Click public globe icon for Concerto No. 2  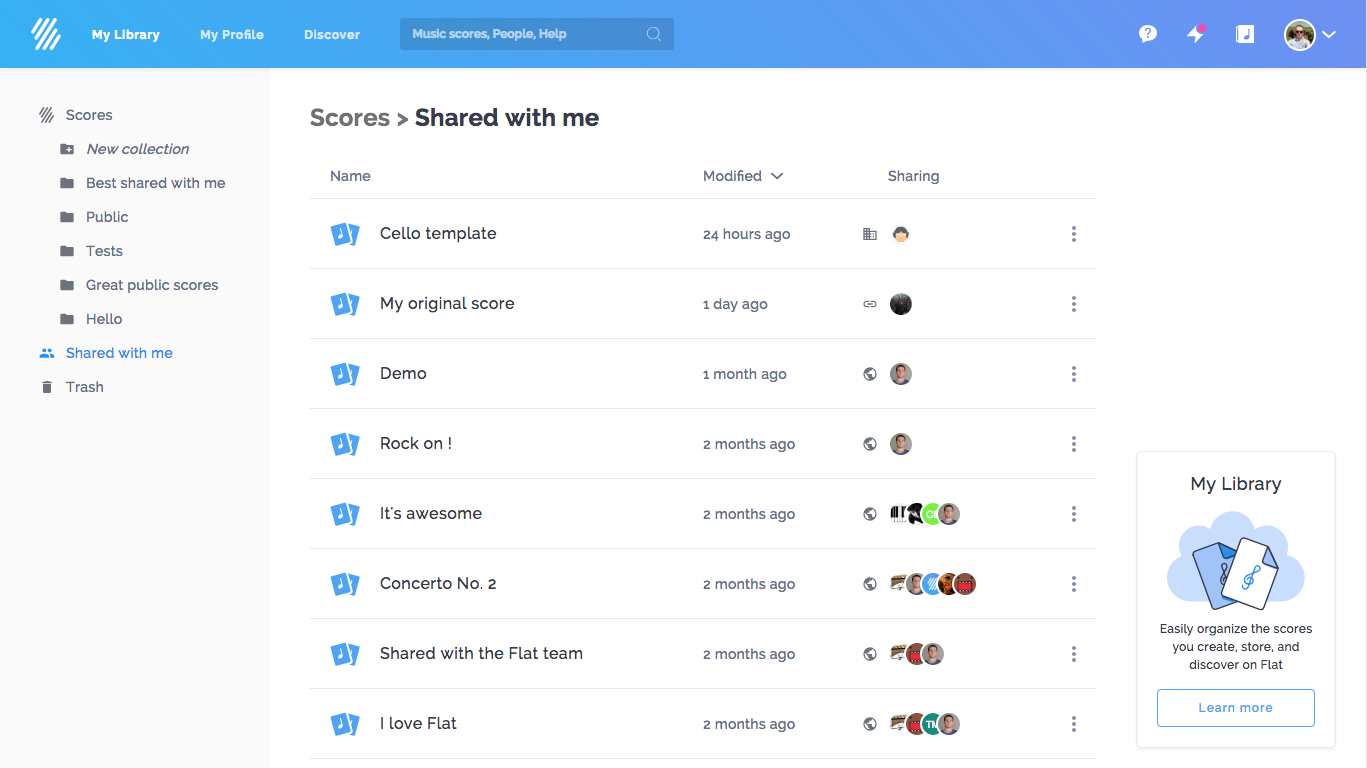click(x=870, y=584)
